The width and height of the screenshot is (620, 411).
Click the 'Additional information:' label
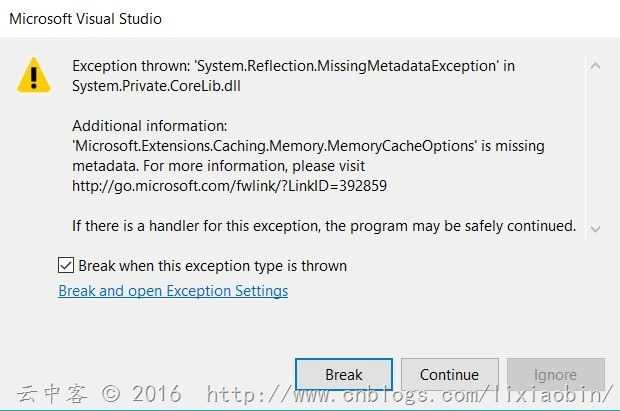tap(149, 126)
